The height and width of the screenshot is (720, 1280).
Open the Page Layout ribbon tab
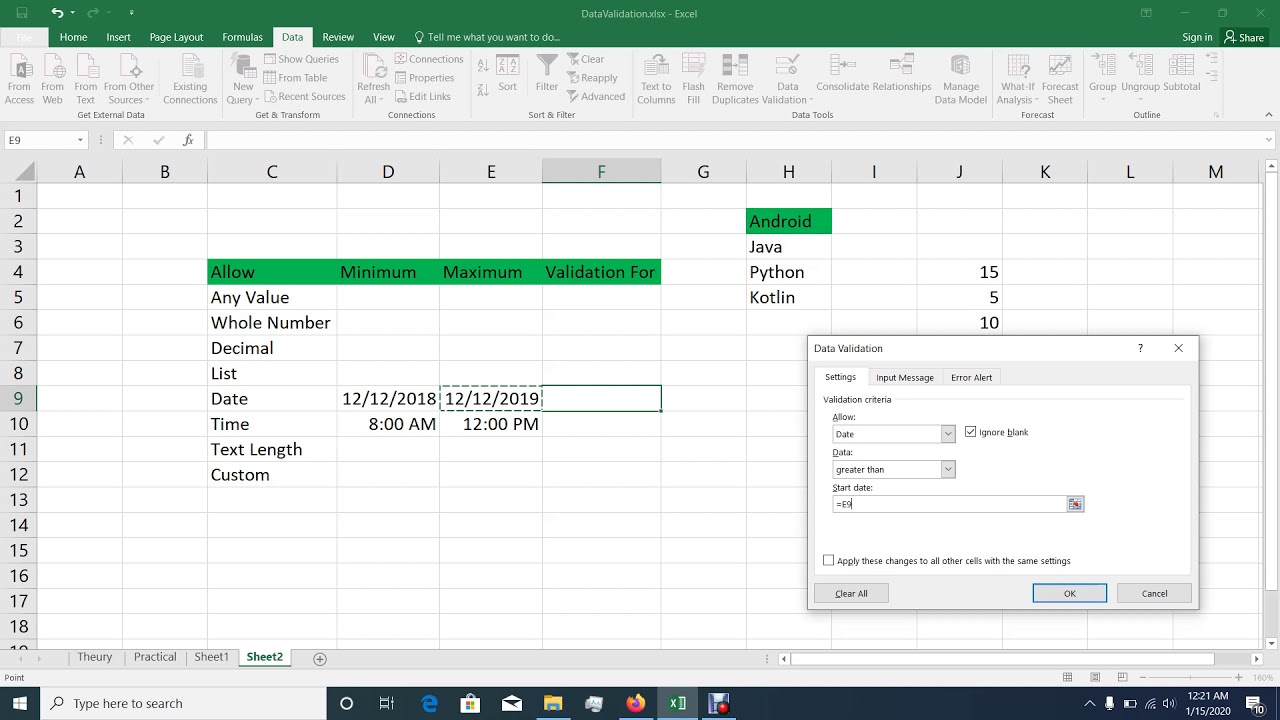pos(176,37)
